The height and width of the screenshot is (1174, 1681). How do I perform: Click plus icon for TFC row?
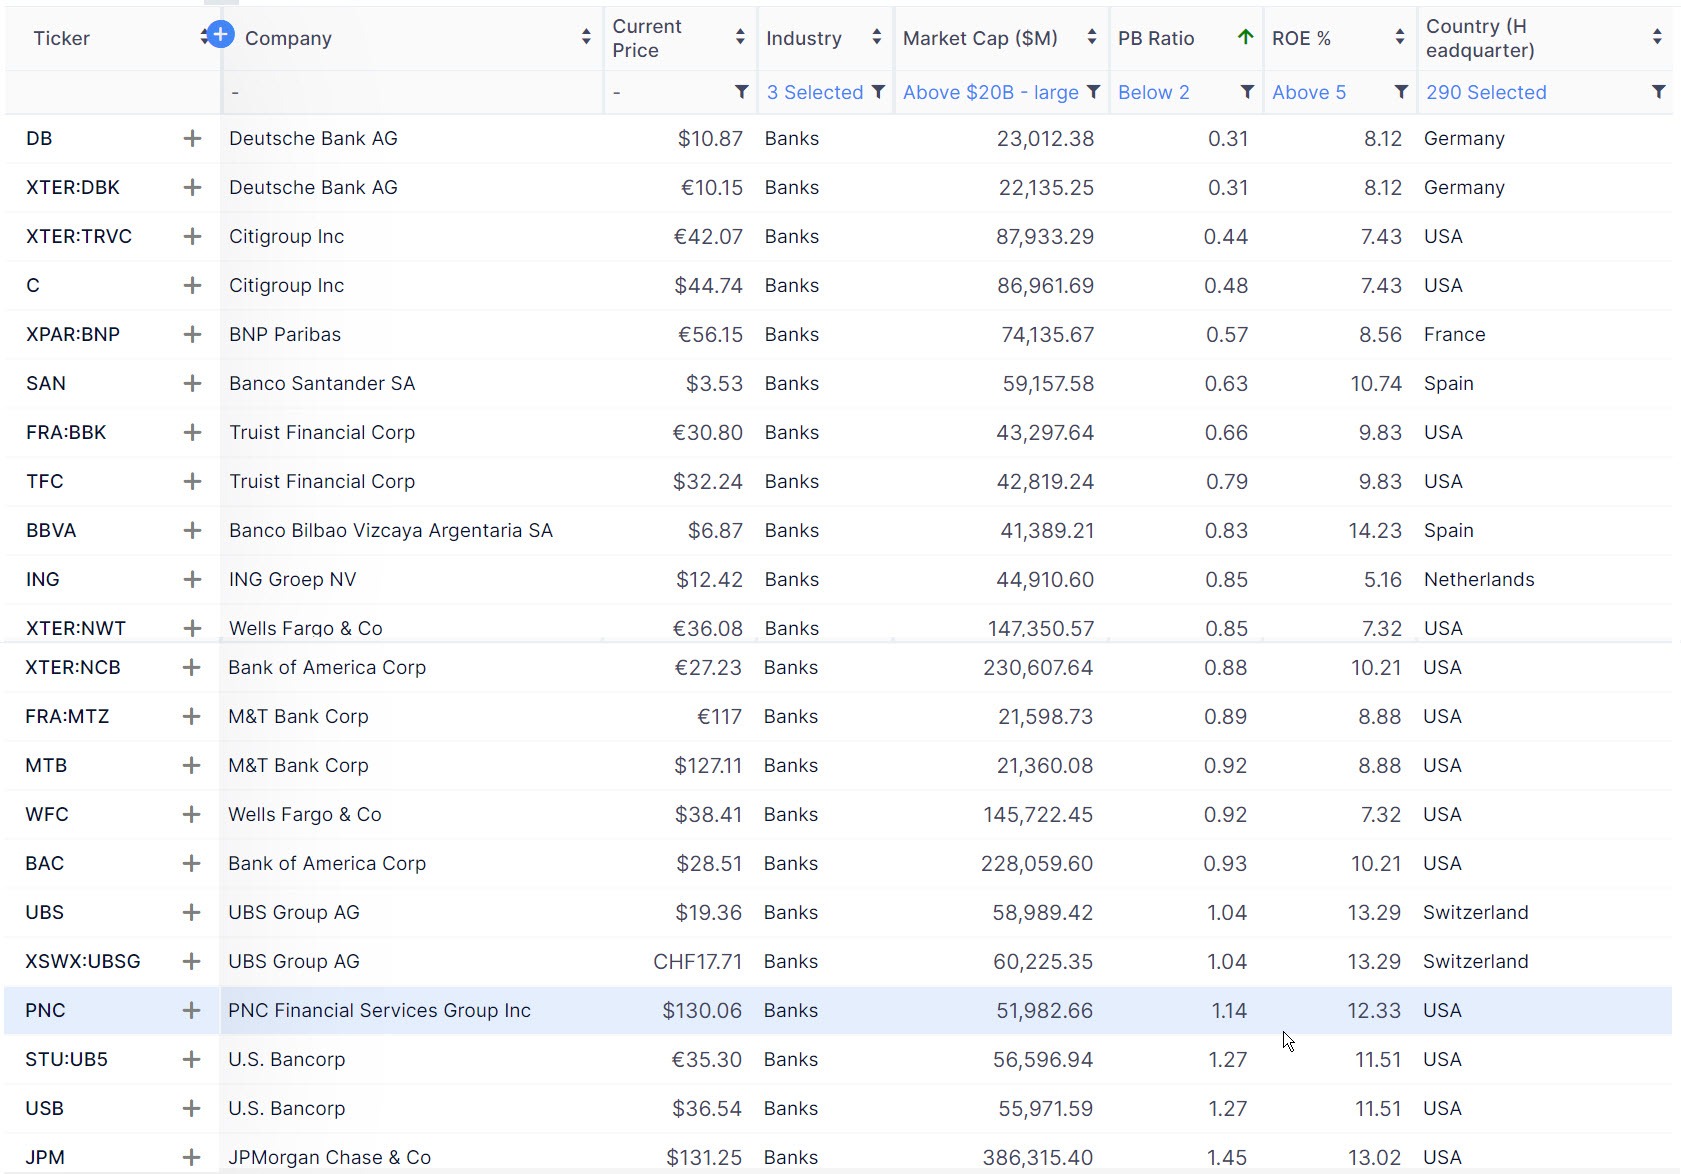(x=192, y=482)
